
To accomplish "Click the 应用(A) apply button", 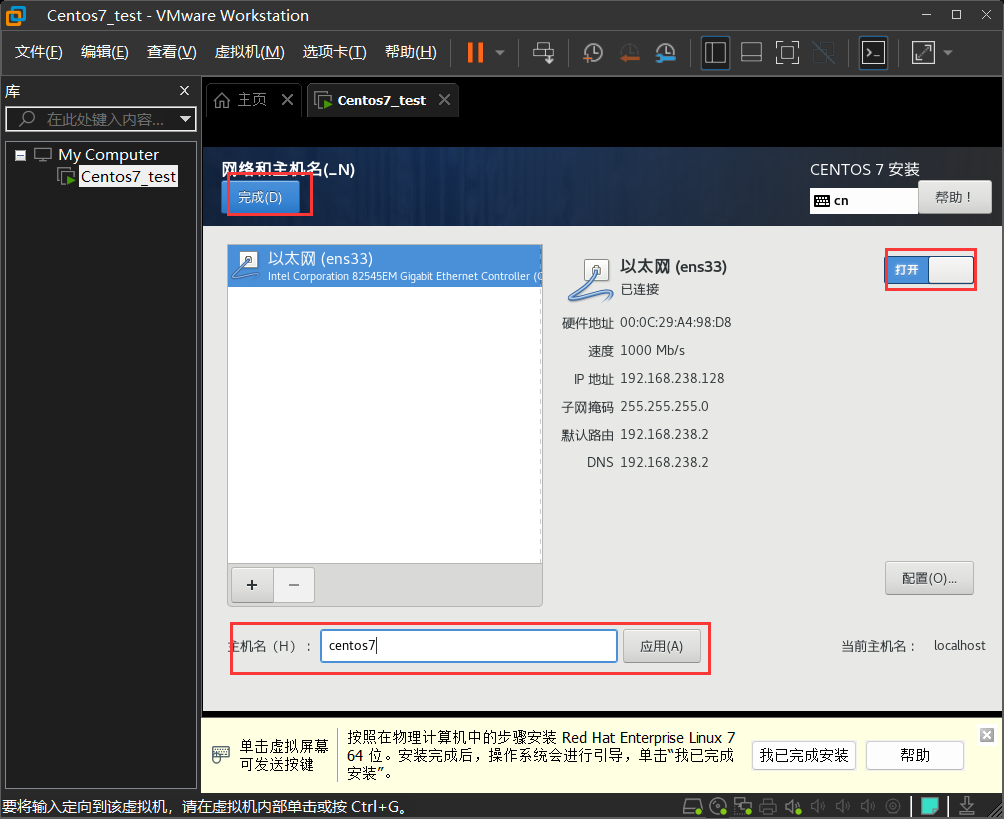I will [x=661, y=646].
